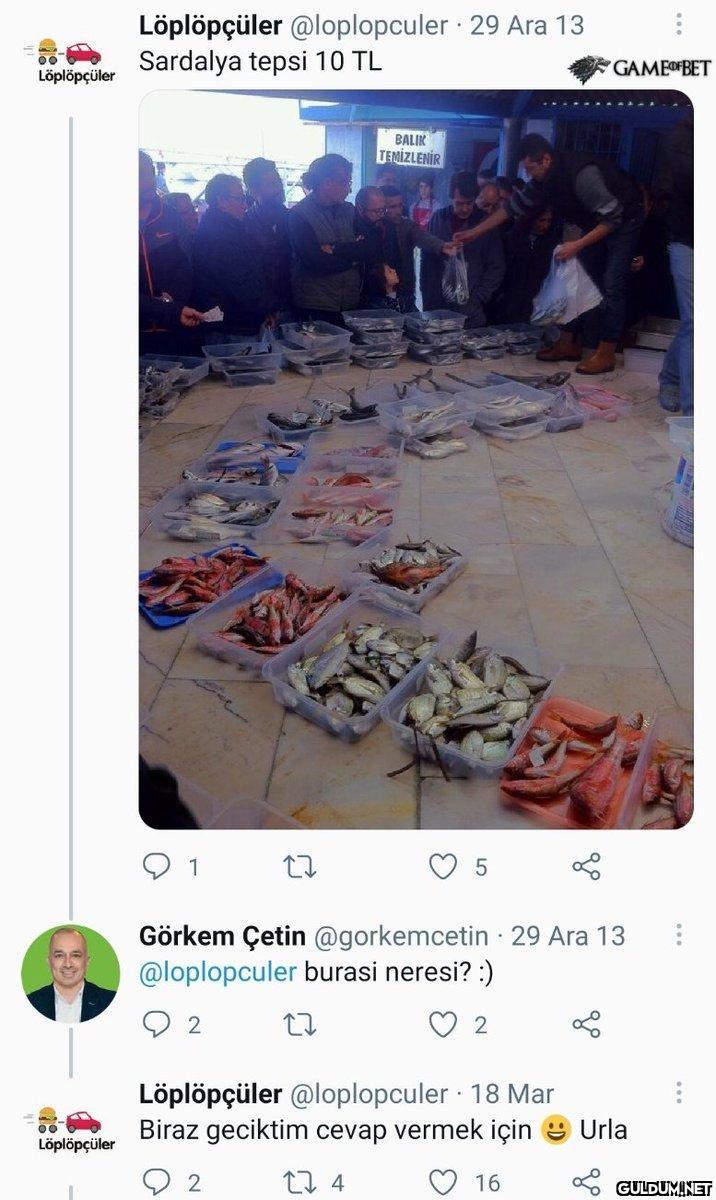Image resolution: width=716 pixels, height=1200 pixels.
Task: Reply to Görkem Çetin's tweet
Action: [x=157, y=1023]
